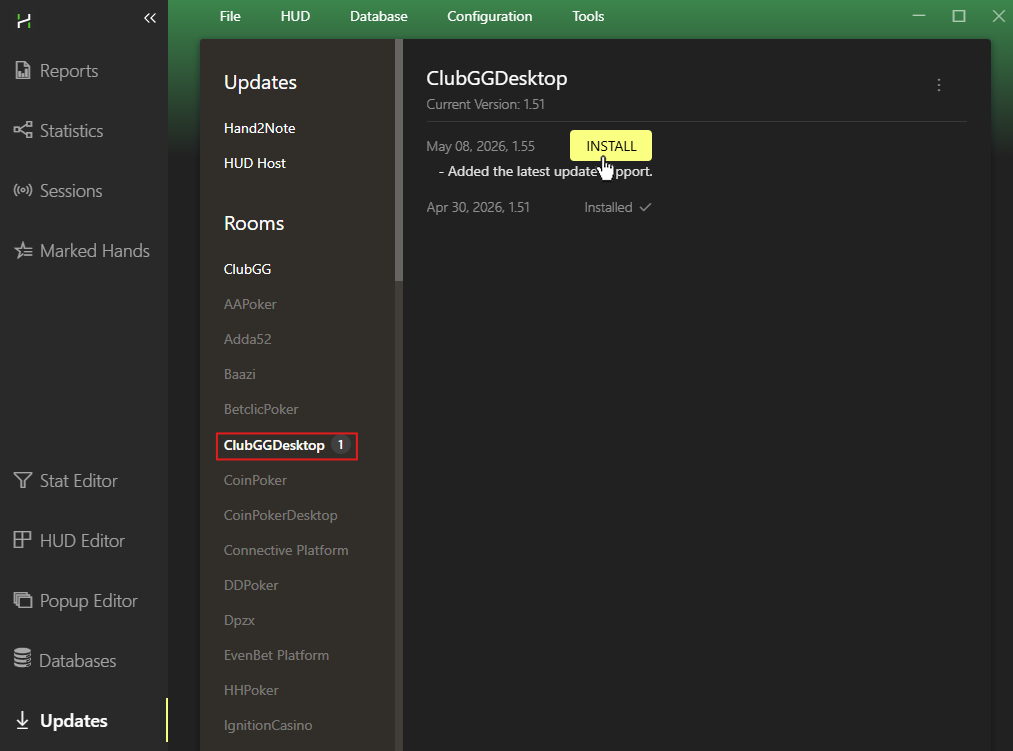Image resolution: width=1013 pixels, height=751 pixels.
Task: Select the BetclicPoker room
Action: 261,409
